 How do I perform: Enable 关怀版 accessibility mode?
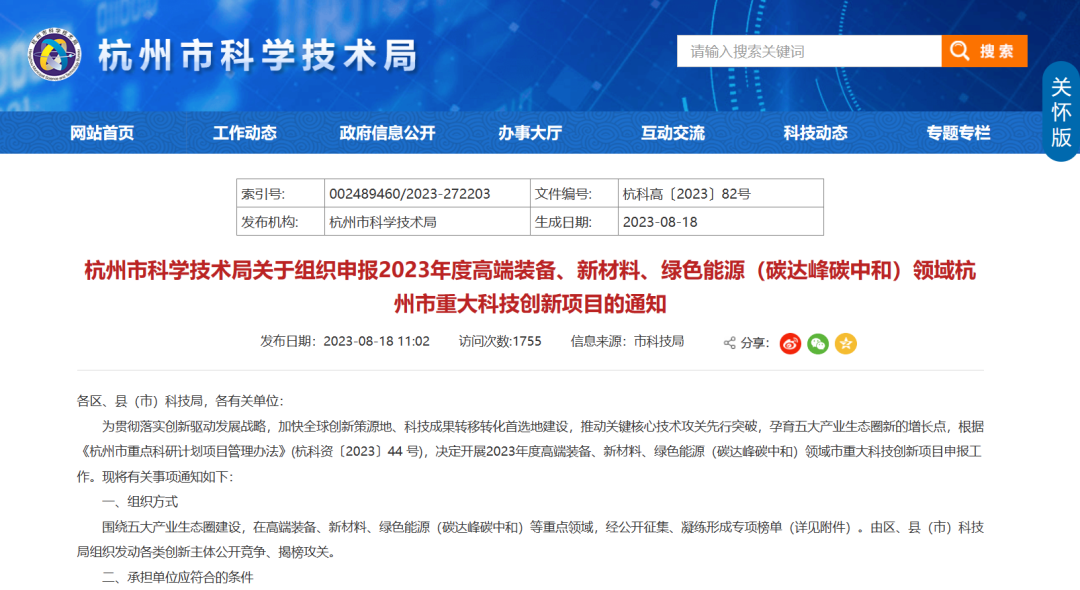click(x=1060, y=110)
